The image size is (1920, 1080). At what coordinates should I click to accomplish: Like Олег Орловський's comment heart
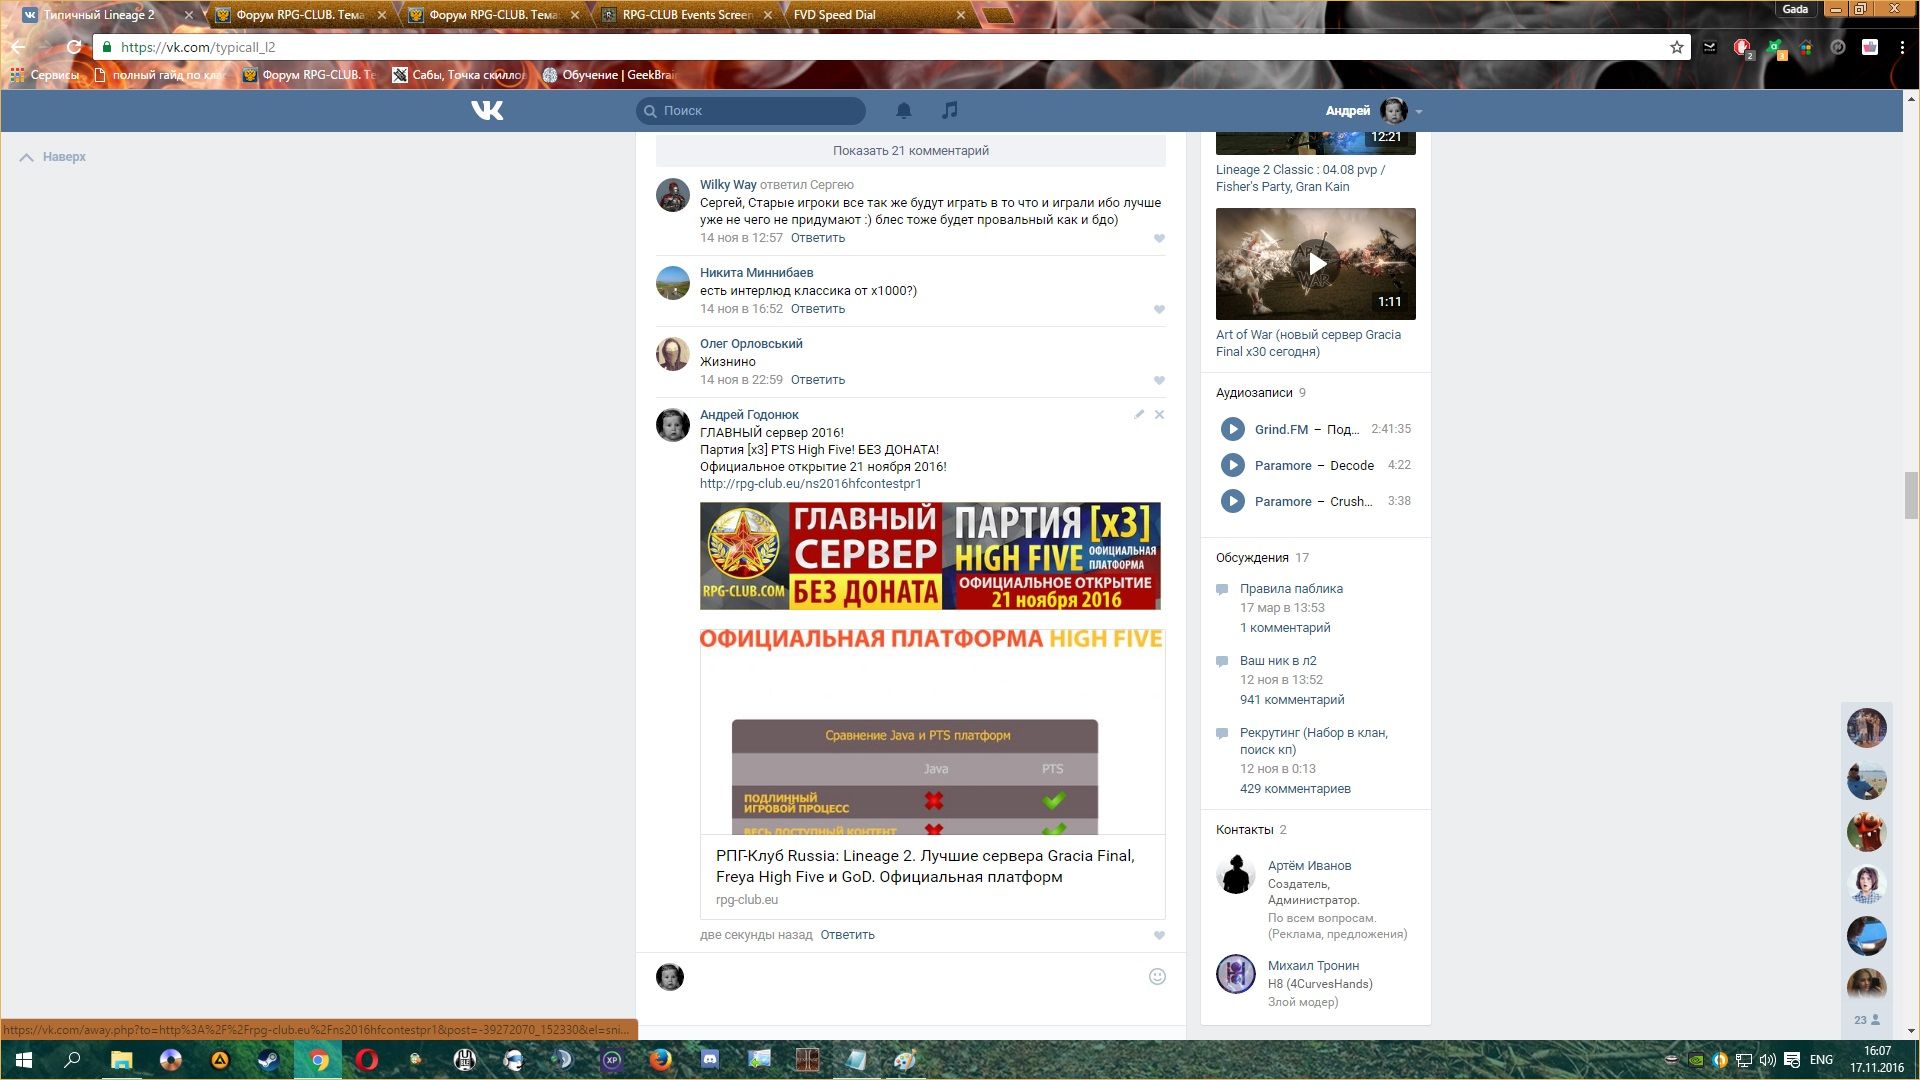[1159, 380]
